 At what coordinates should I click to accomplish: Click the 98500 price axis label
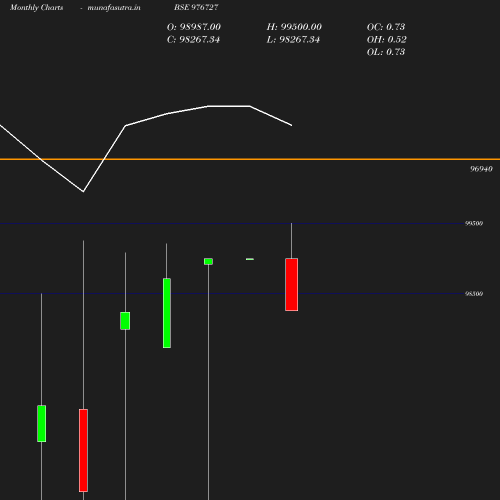(474, 294)
